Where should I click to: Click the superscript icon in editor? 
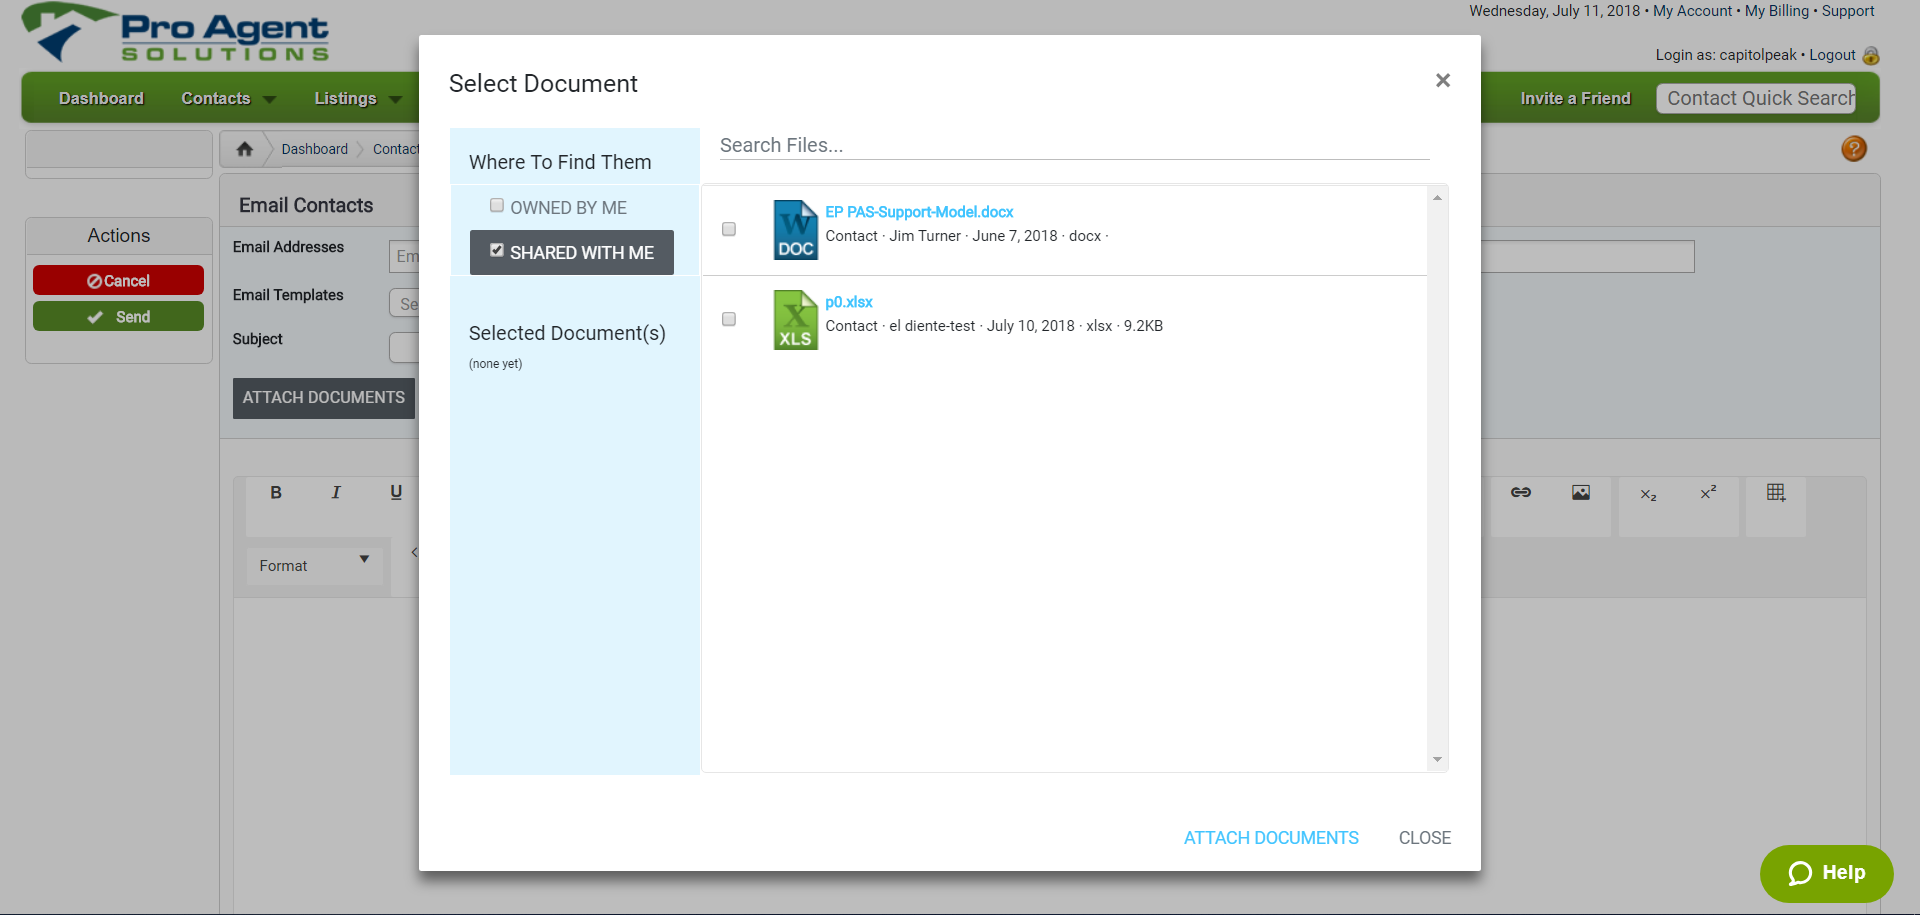[1709, 492]
